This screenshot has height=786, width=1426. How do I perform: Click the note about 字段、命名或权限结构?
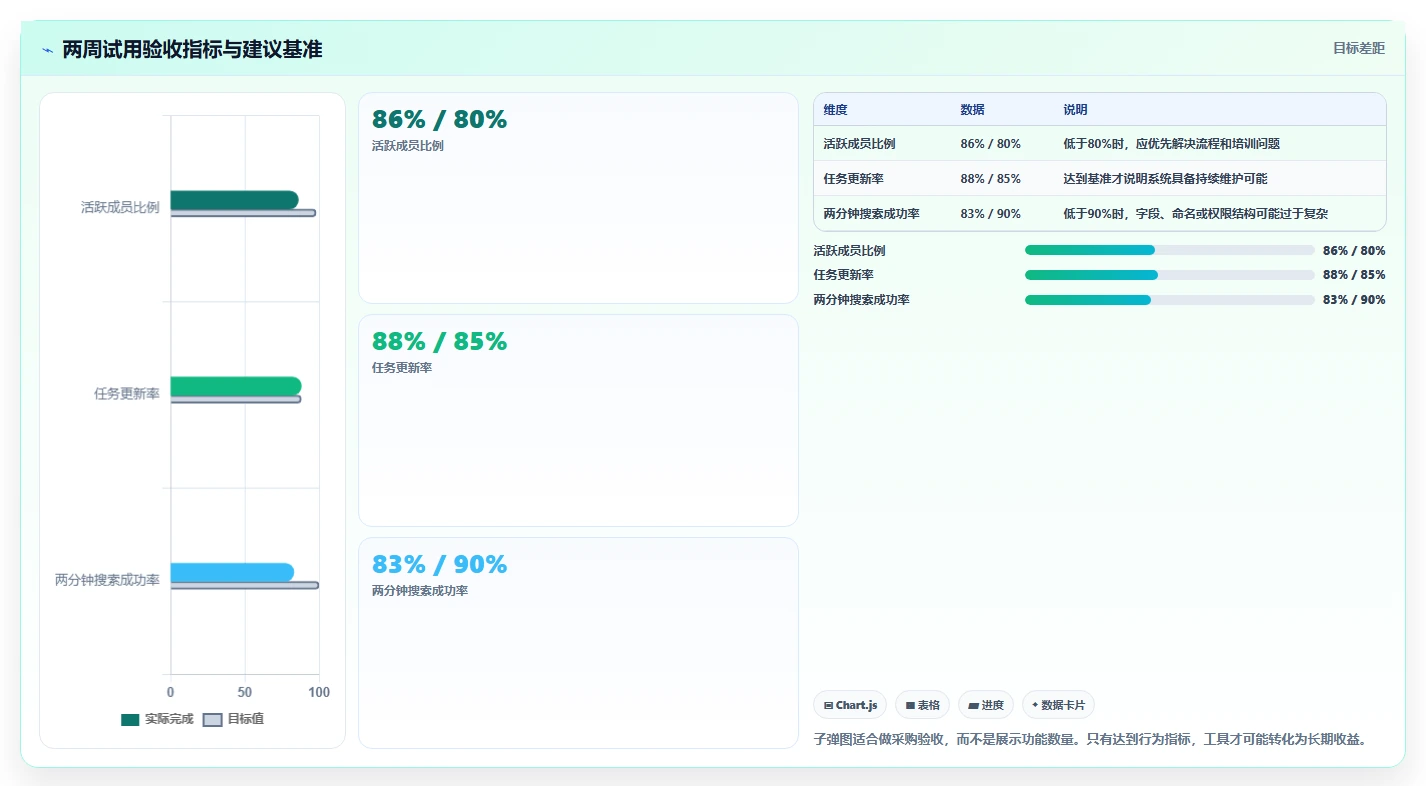(1195, 214)
